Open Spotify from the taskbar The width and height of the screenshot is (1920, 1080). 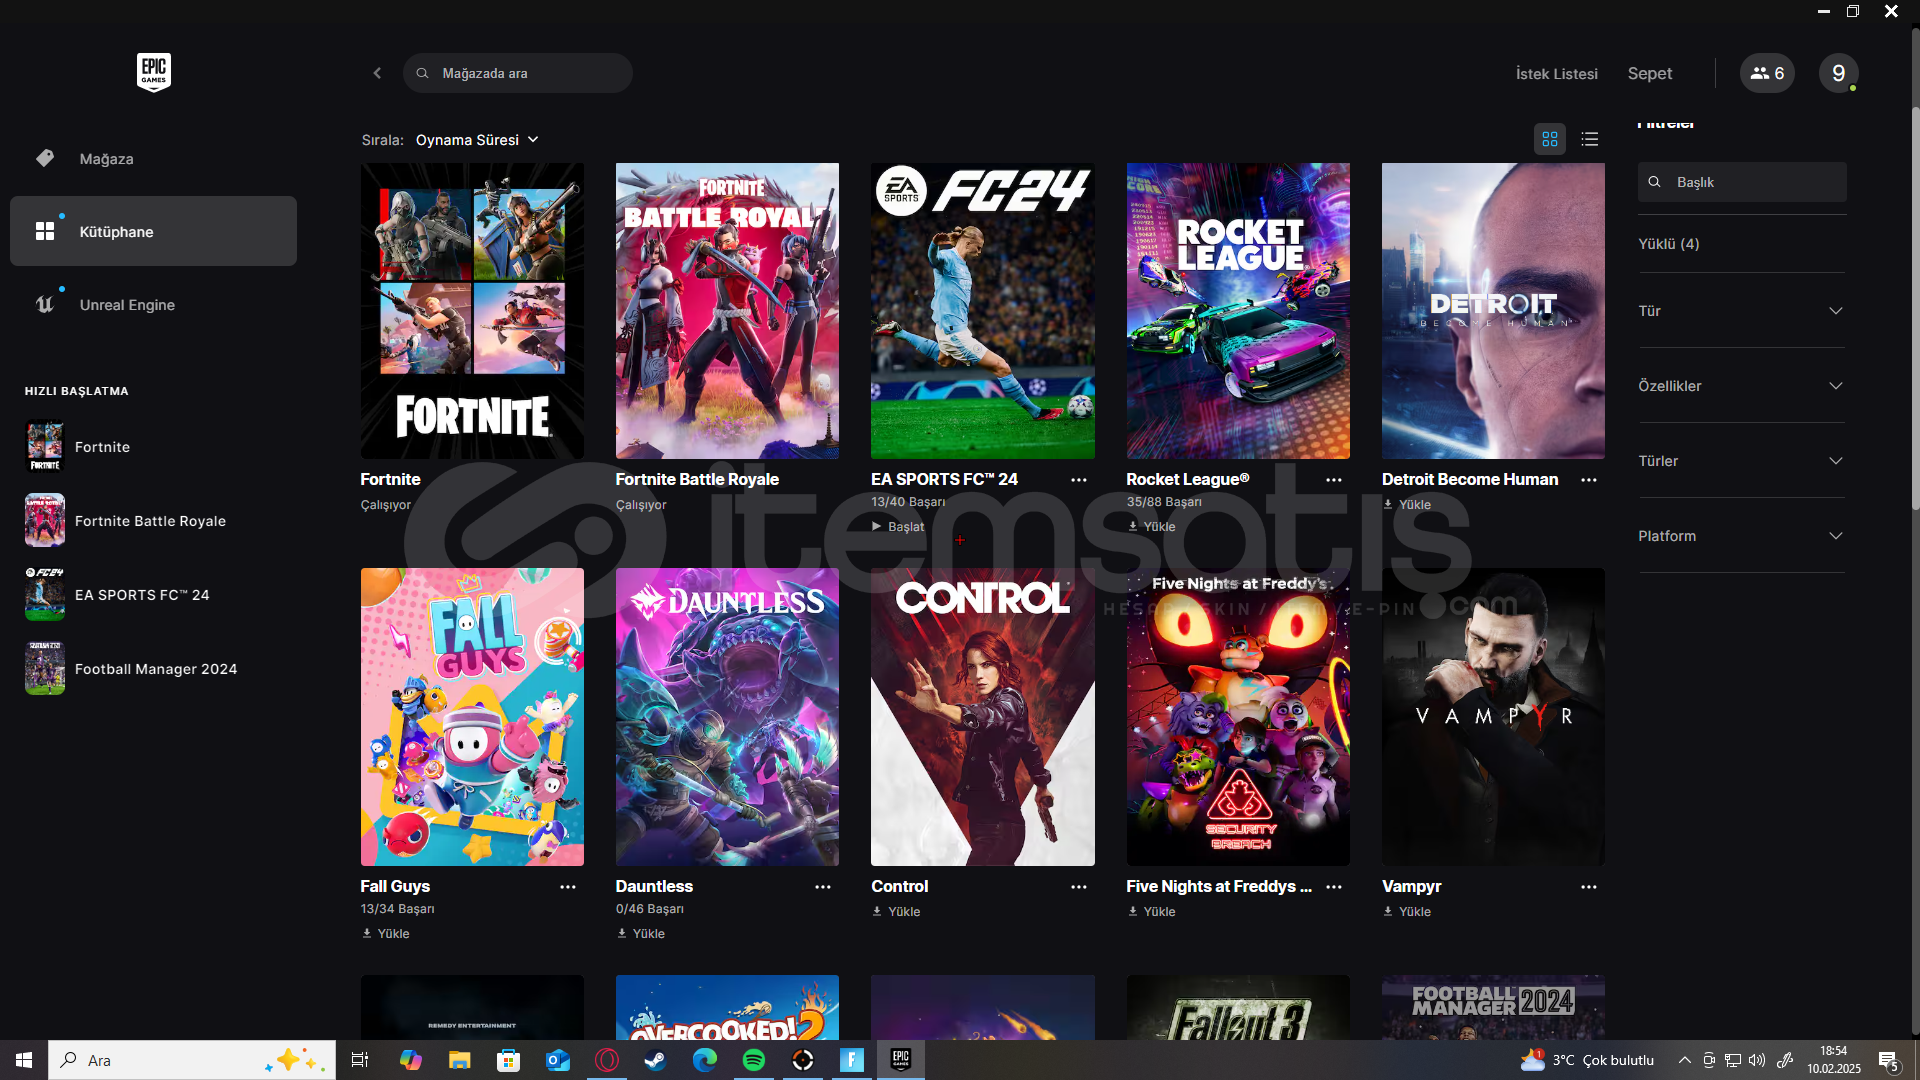(754, 1060)
